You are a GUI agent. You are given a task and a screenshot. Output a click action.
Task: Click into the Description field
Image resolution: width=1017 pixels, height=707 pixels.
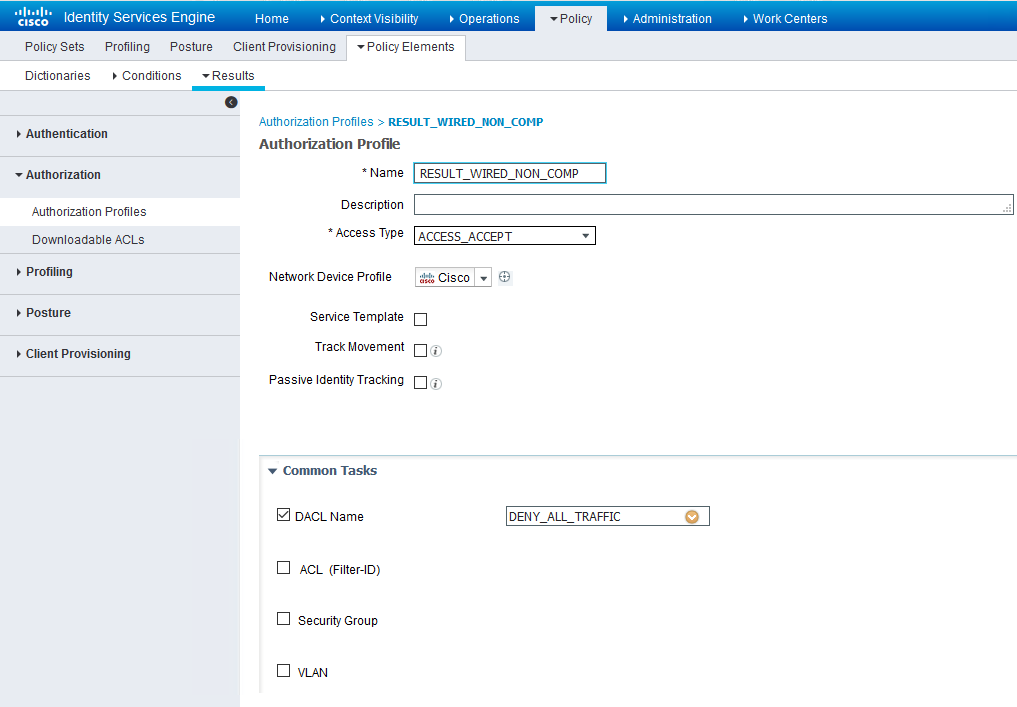[x=713, y=204]
